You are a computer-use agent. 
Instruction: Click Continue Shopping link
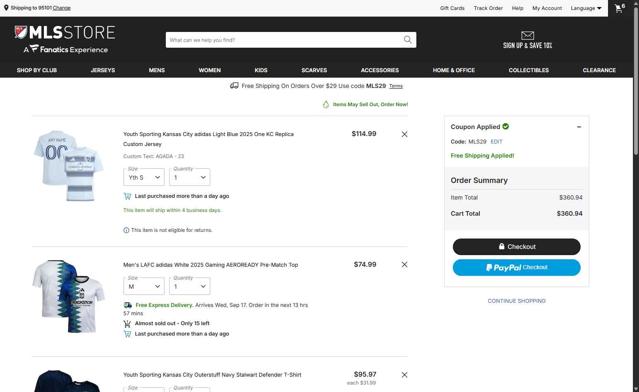click(x=516, y=301)
